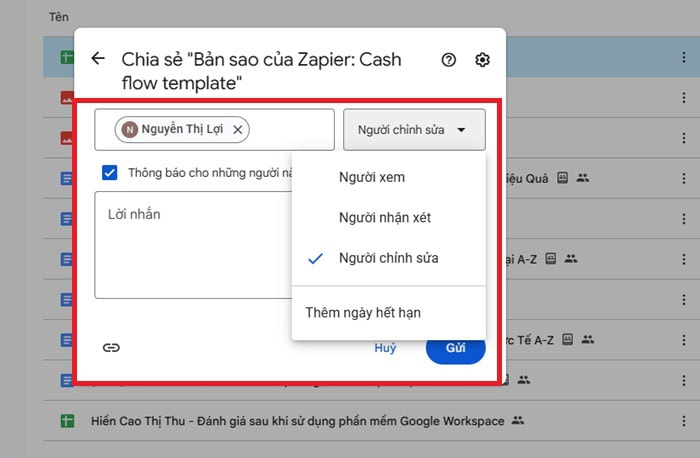Click the copy link icon

pyautogui.click(x=111, y=348)
